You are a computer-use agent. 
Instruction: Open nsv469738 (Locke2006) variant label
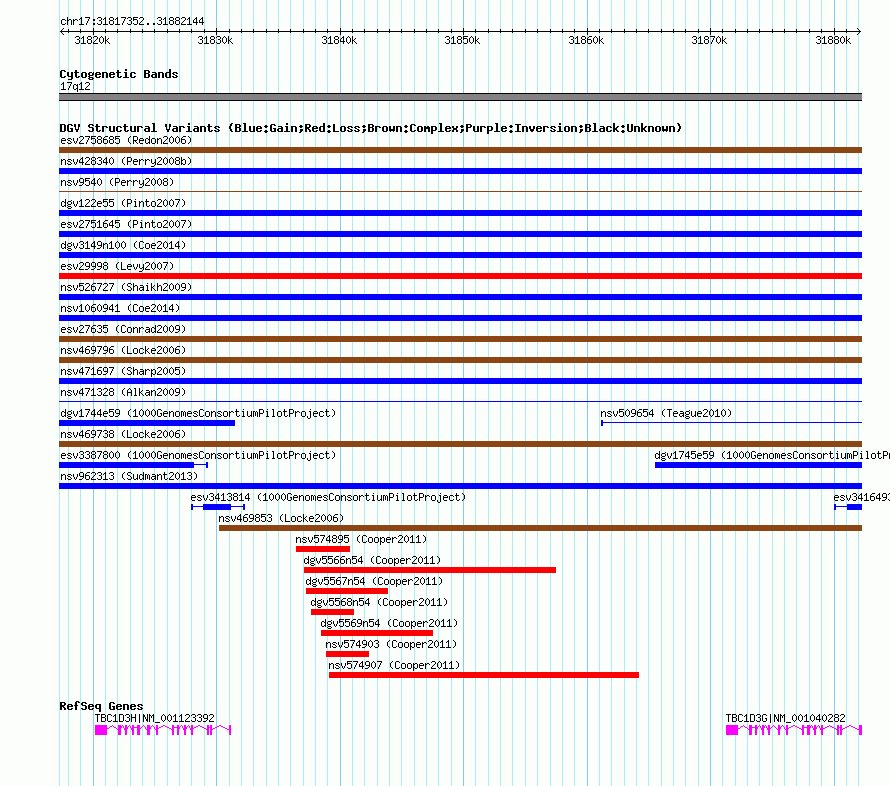click(x=123, y=434)
